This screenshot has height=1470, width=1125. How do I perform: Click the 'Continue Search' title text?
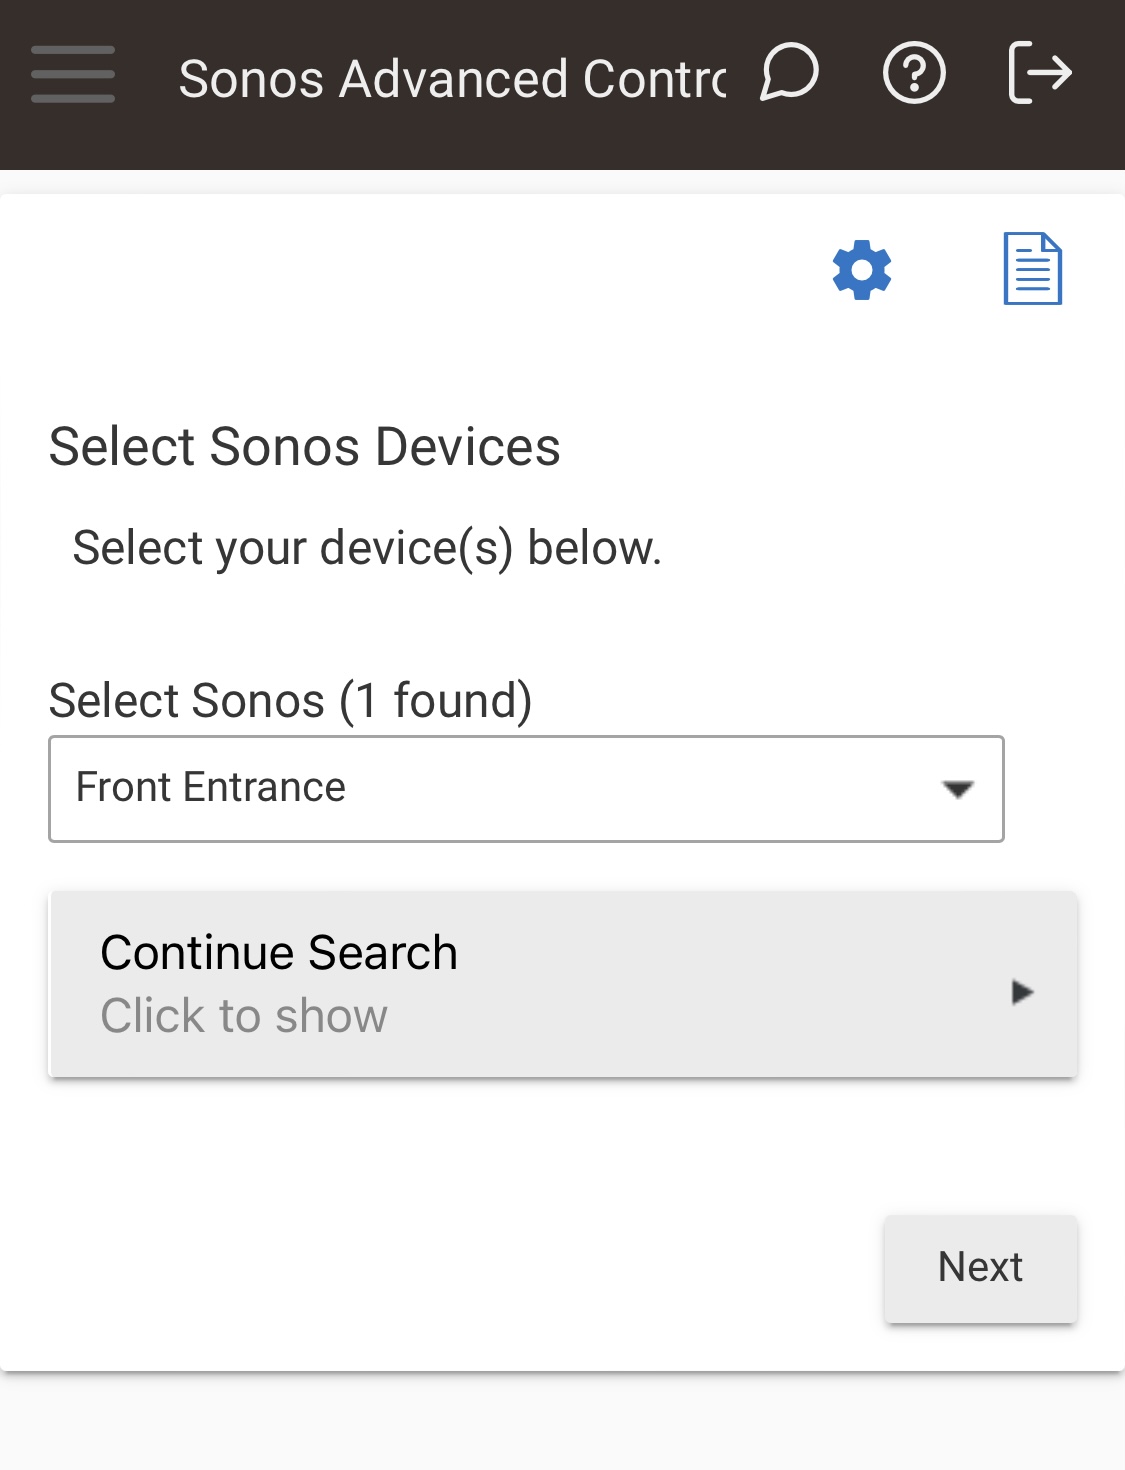279,952
